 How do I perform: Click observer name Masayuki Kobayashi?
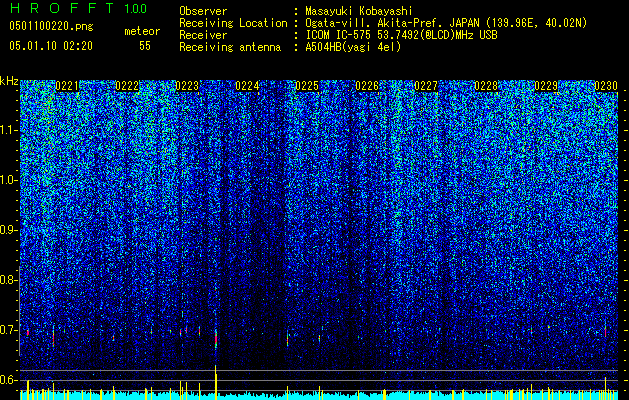359,12
